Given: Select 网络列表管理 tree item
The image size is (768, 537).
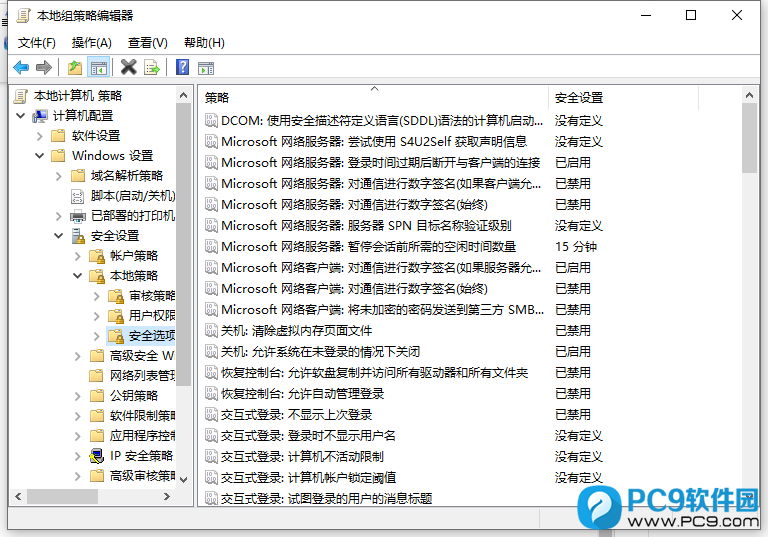Looking at the screenshot, I should (x=142, y=376).
